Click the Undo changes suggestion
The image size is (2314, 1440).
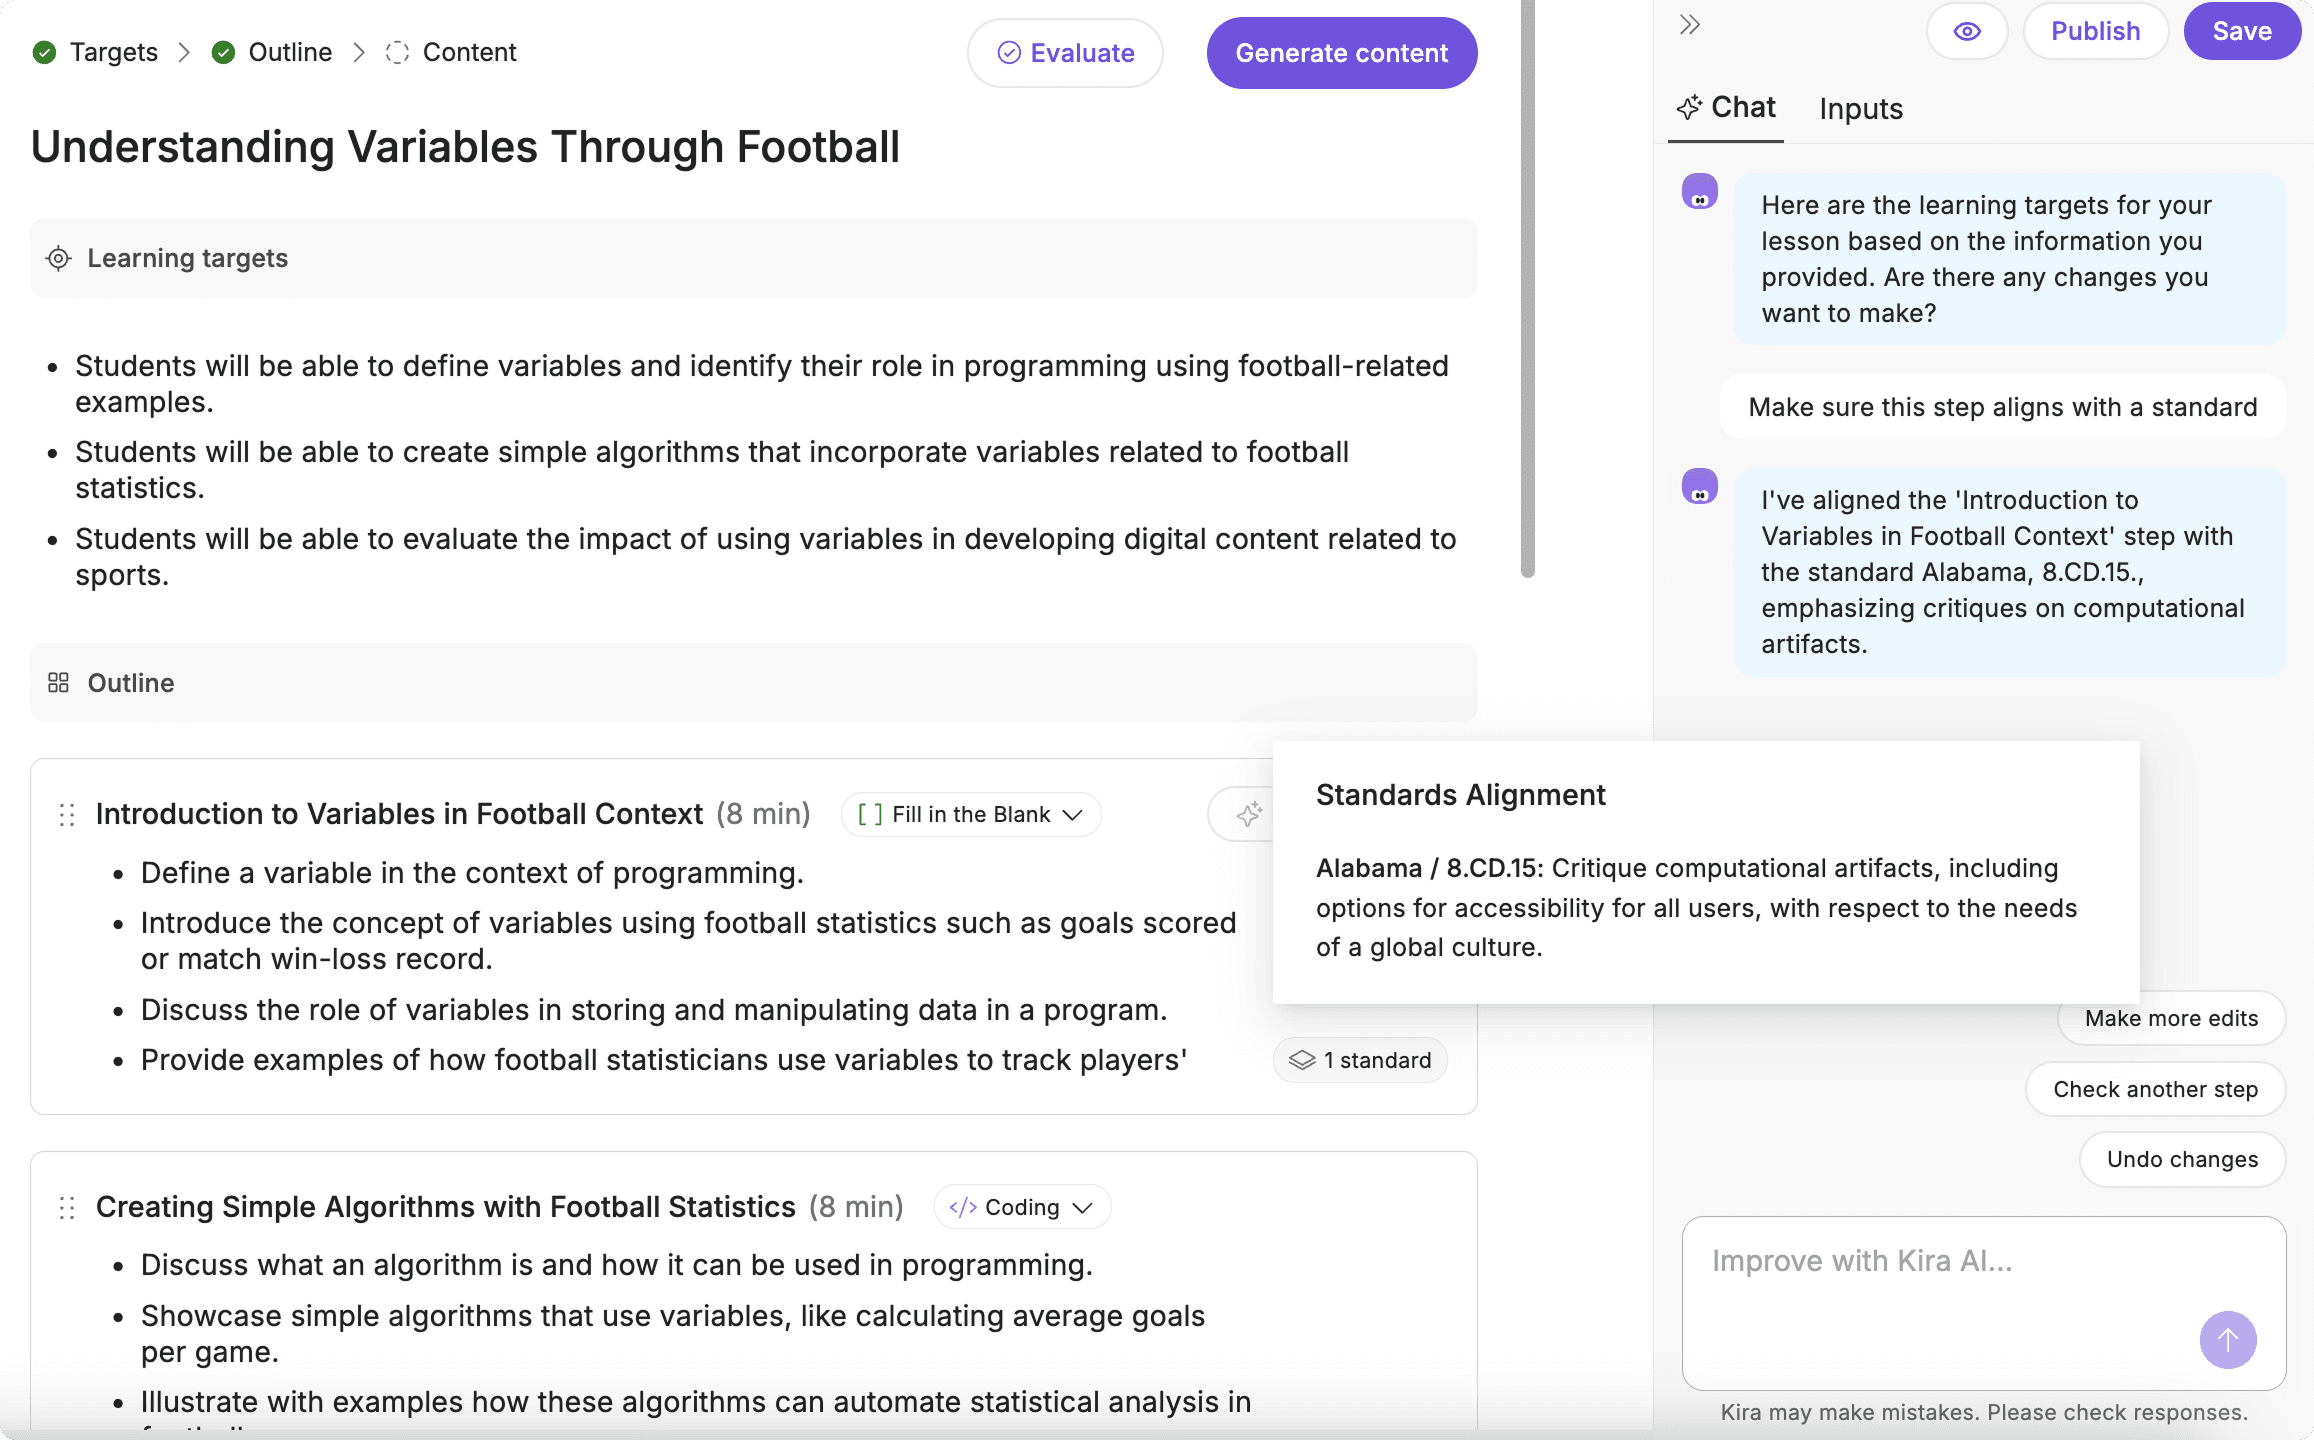point(2182,1160)
